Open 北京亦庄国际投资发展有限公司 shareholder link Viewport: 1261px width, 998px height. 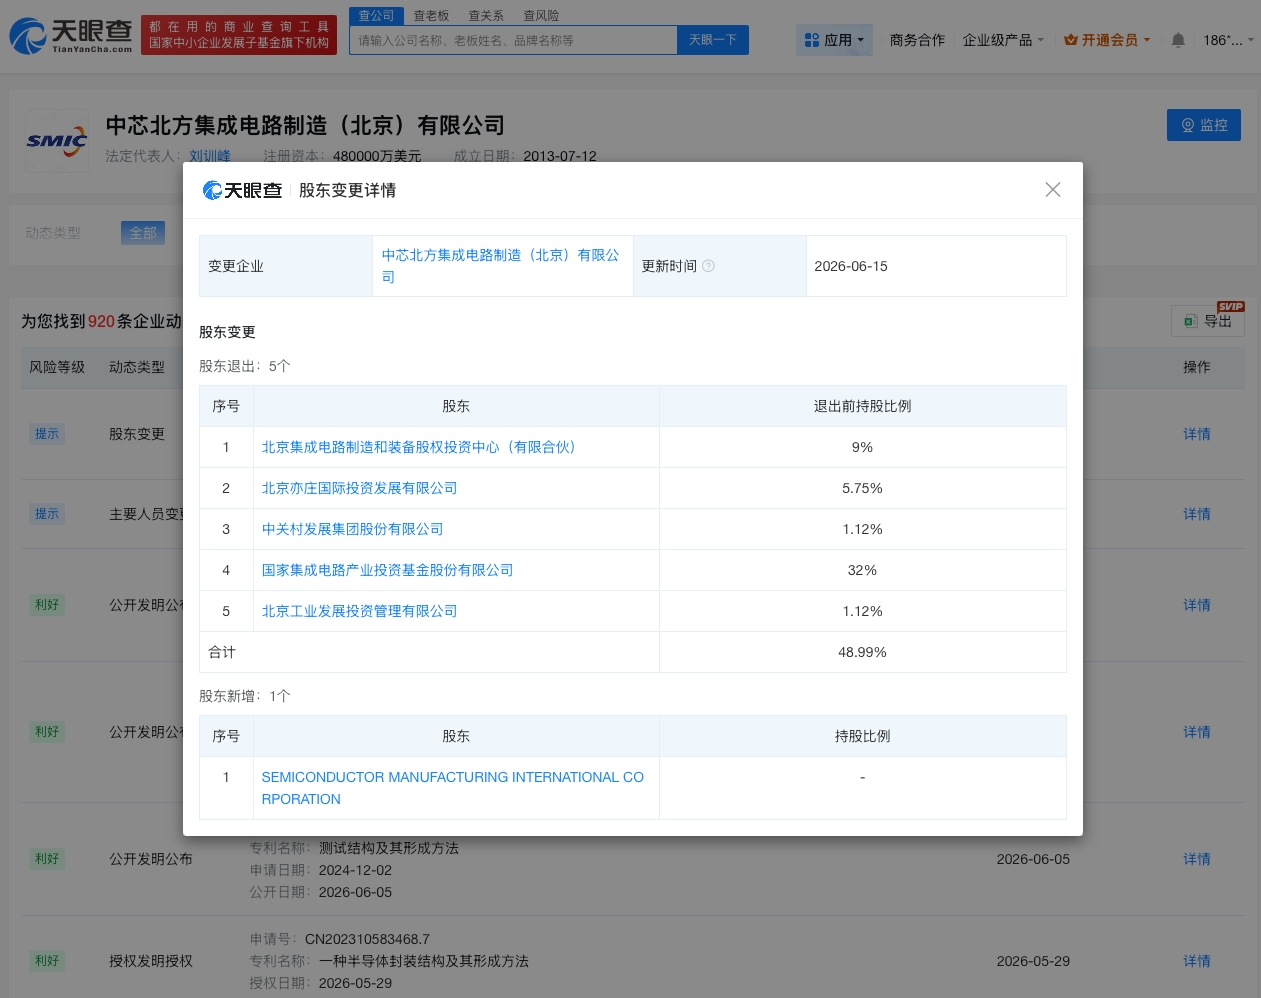coord(359,488)
